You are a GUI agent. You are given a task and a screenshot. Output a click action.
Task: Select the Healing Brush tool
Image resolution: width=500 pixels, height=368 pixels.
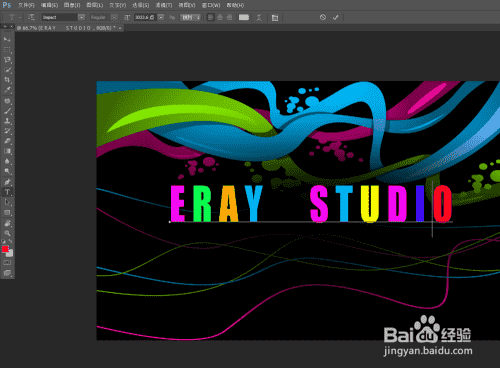pos(7,101)
